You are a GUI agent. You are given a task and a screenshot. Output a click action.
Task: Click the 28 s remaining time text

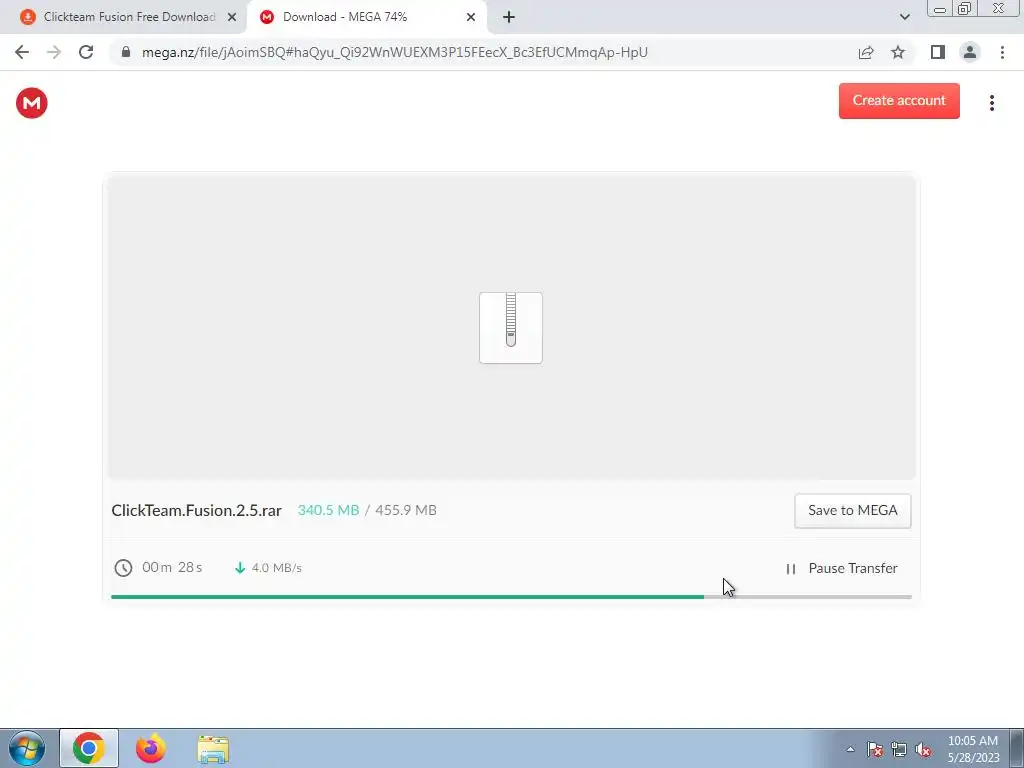[x=190, y=567]
